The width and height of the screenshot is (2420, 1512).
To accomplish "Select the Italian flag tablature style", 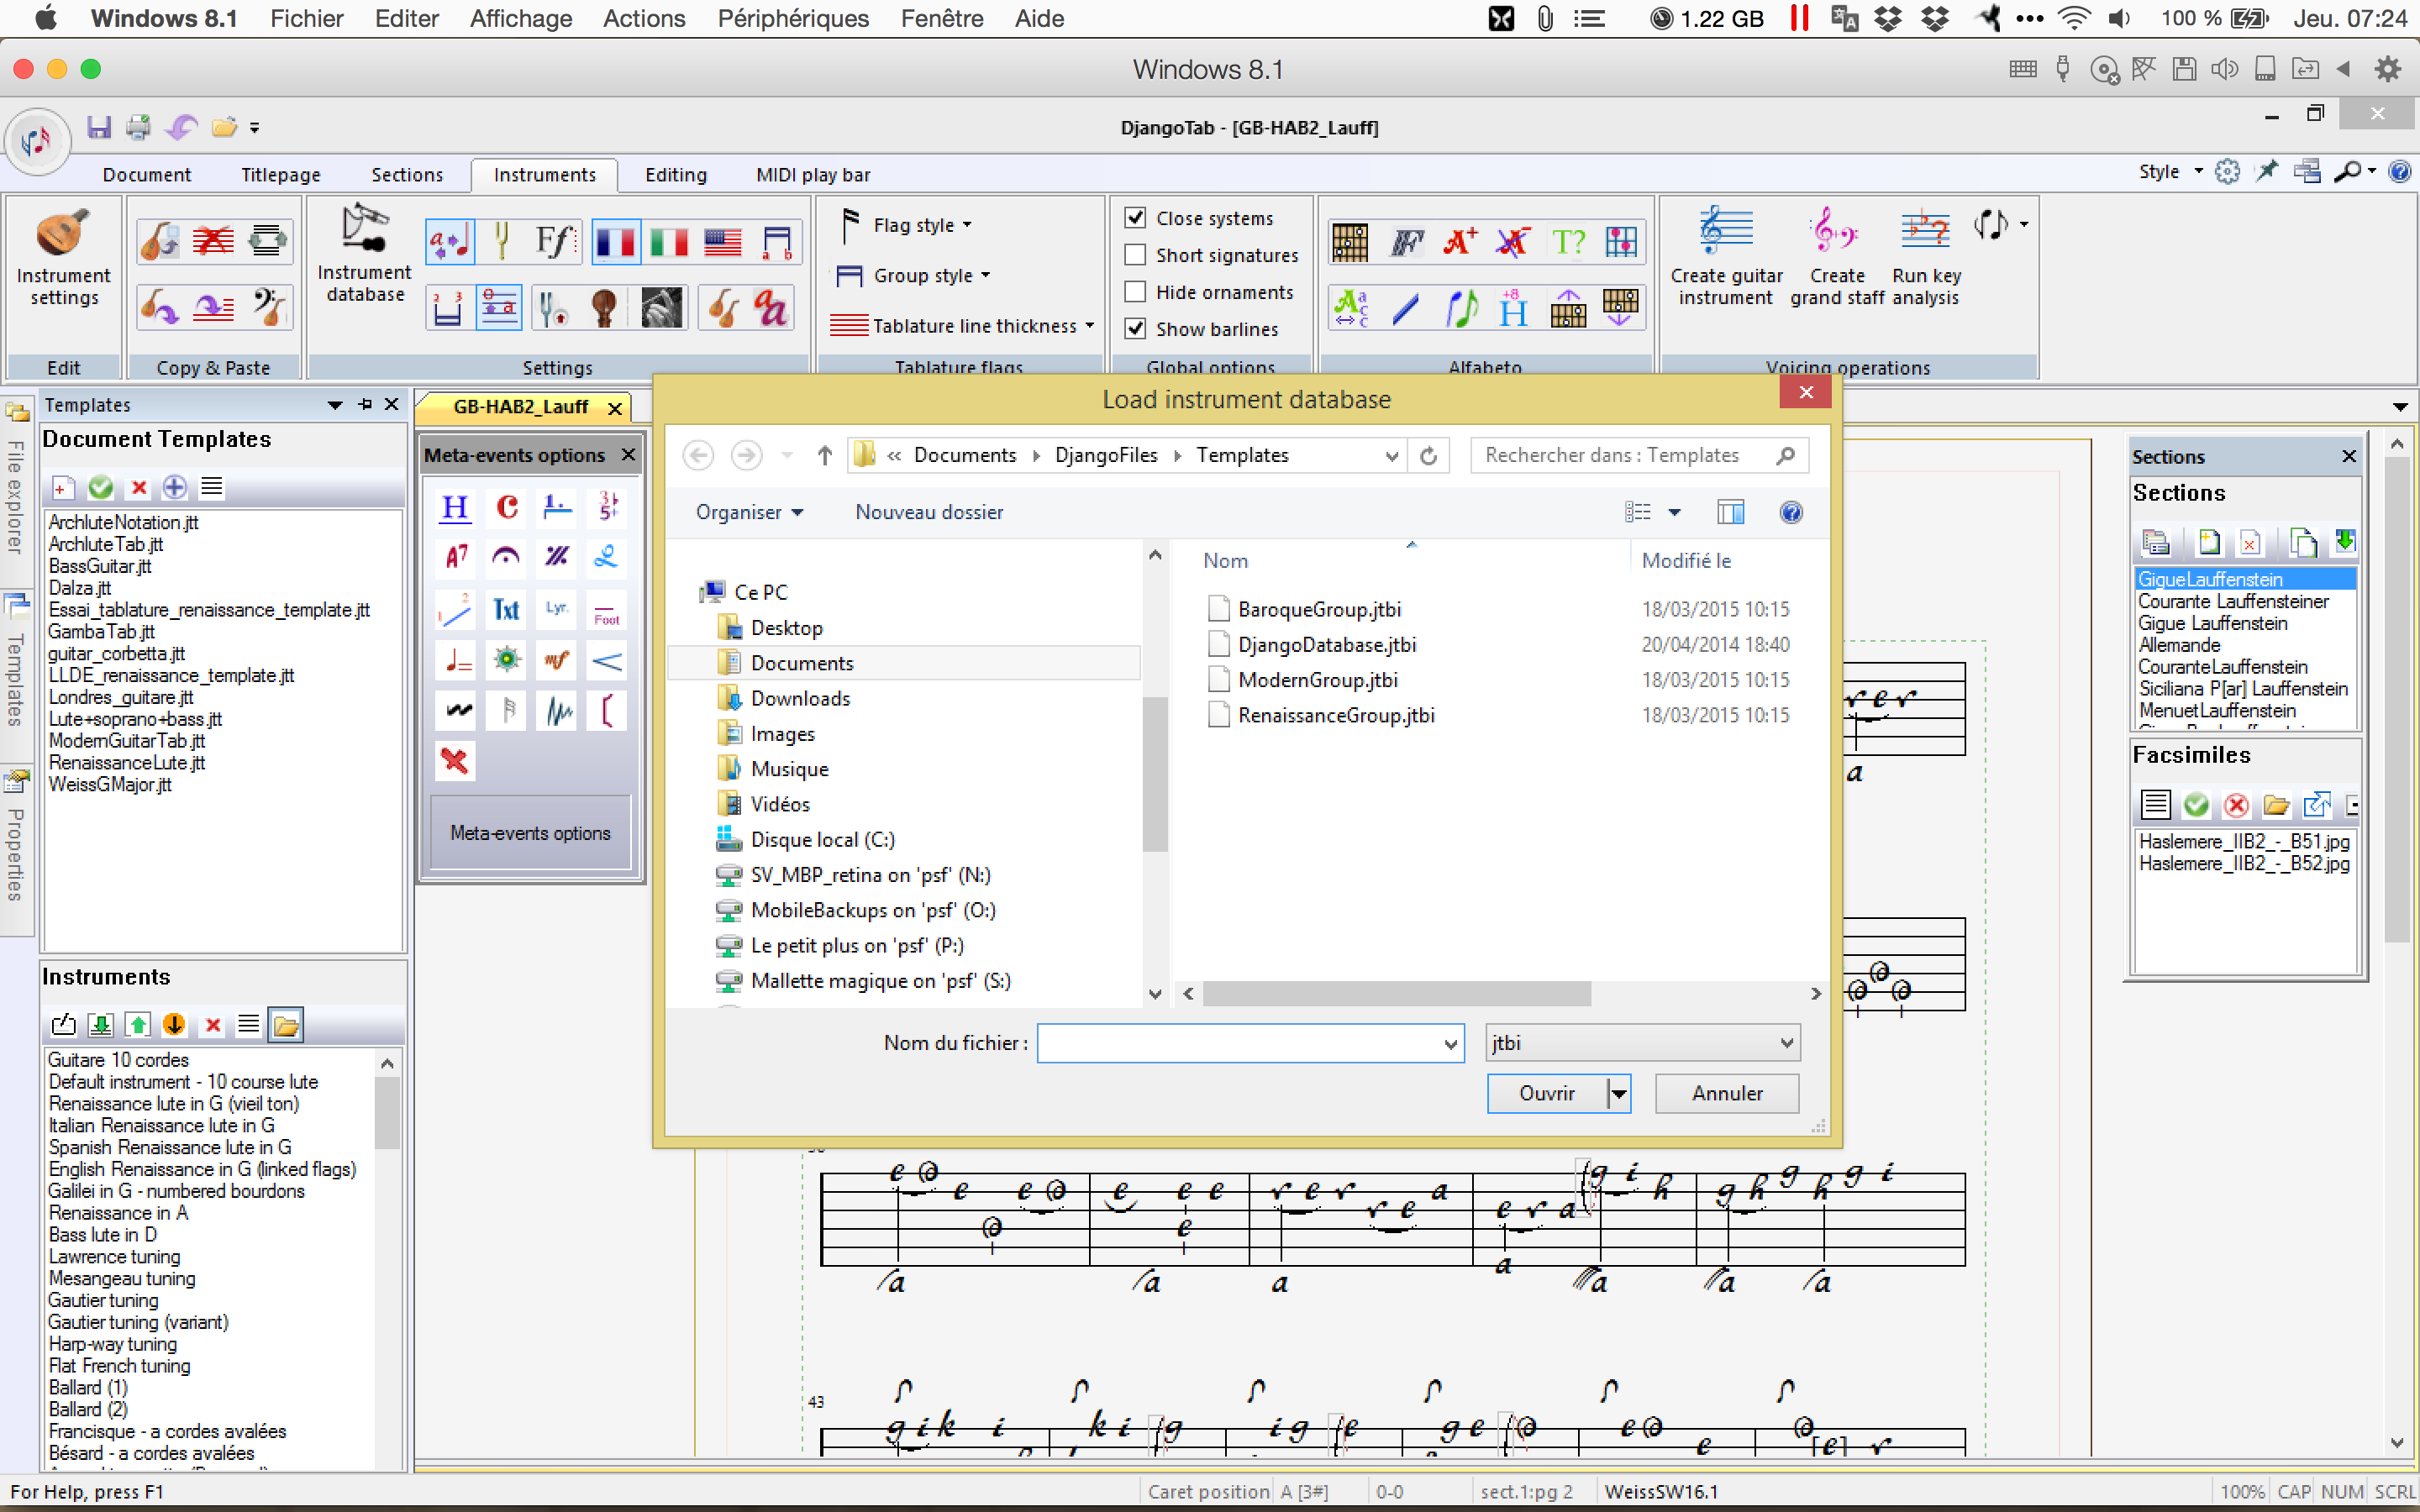I will [668, 242].
